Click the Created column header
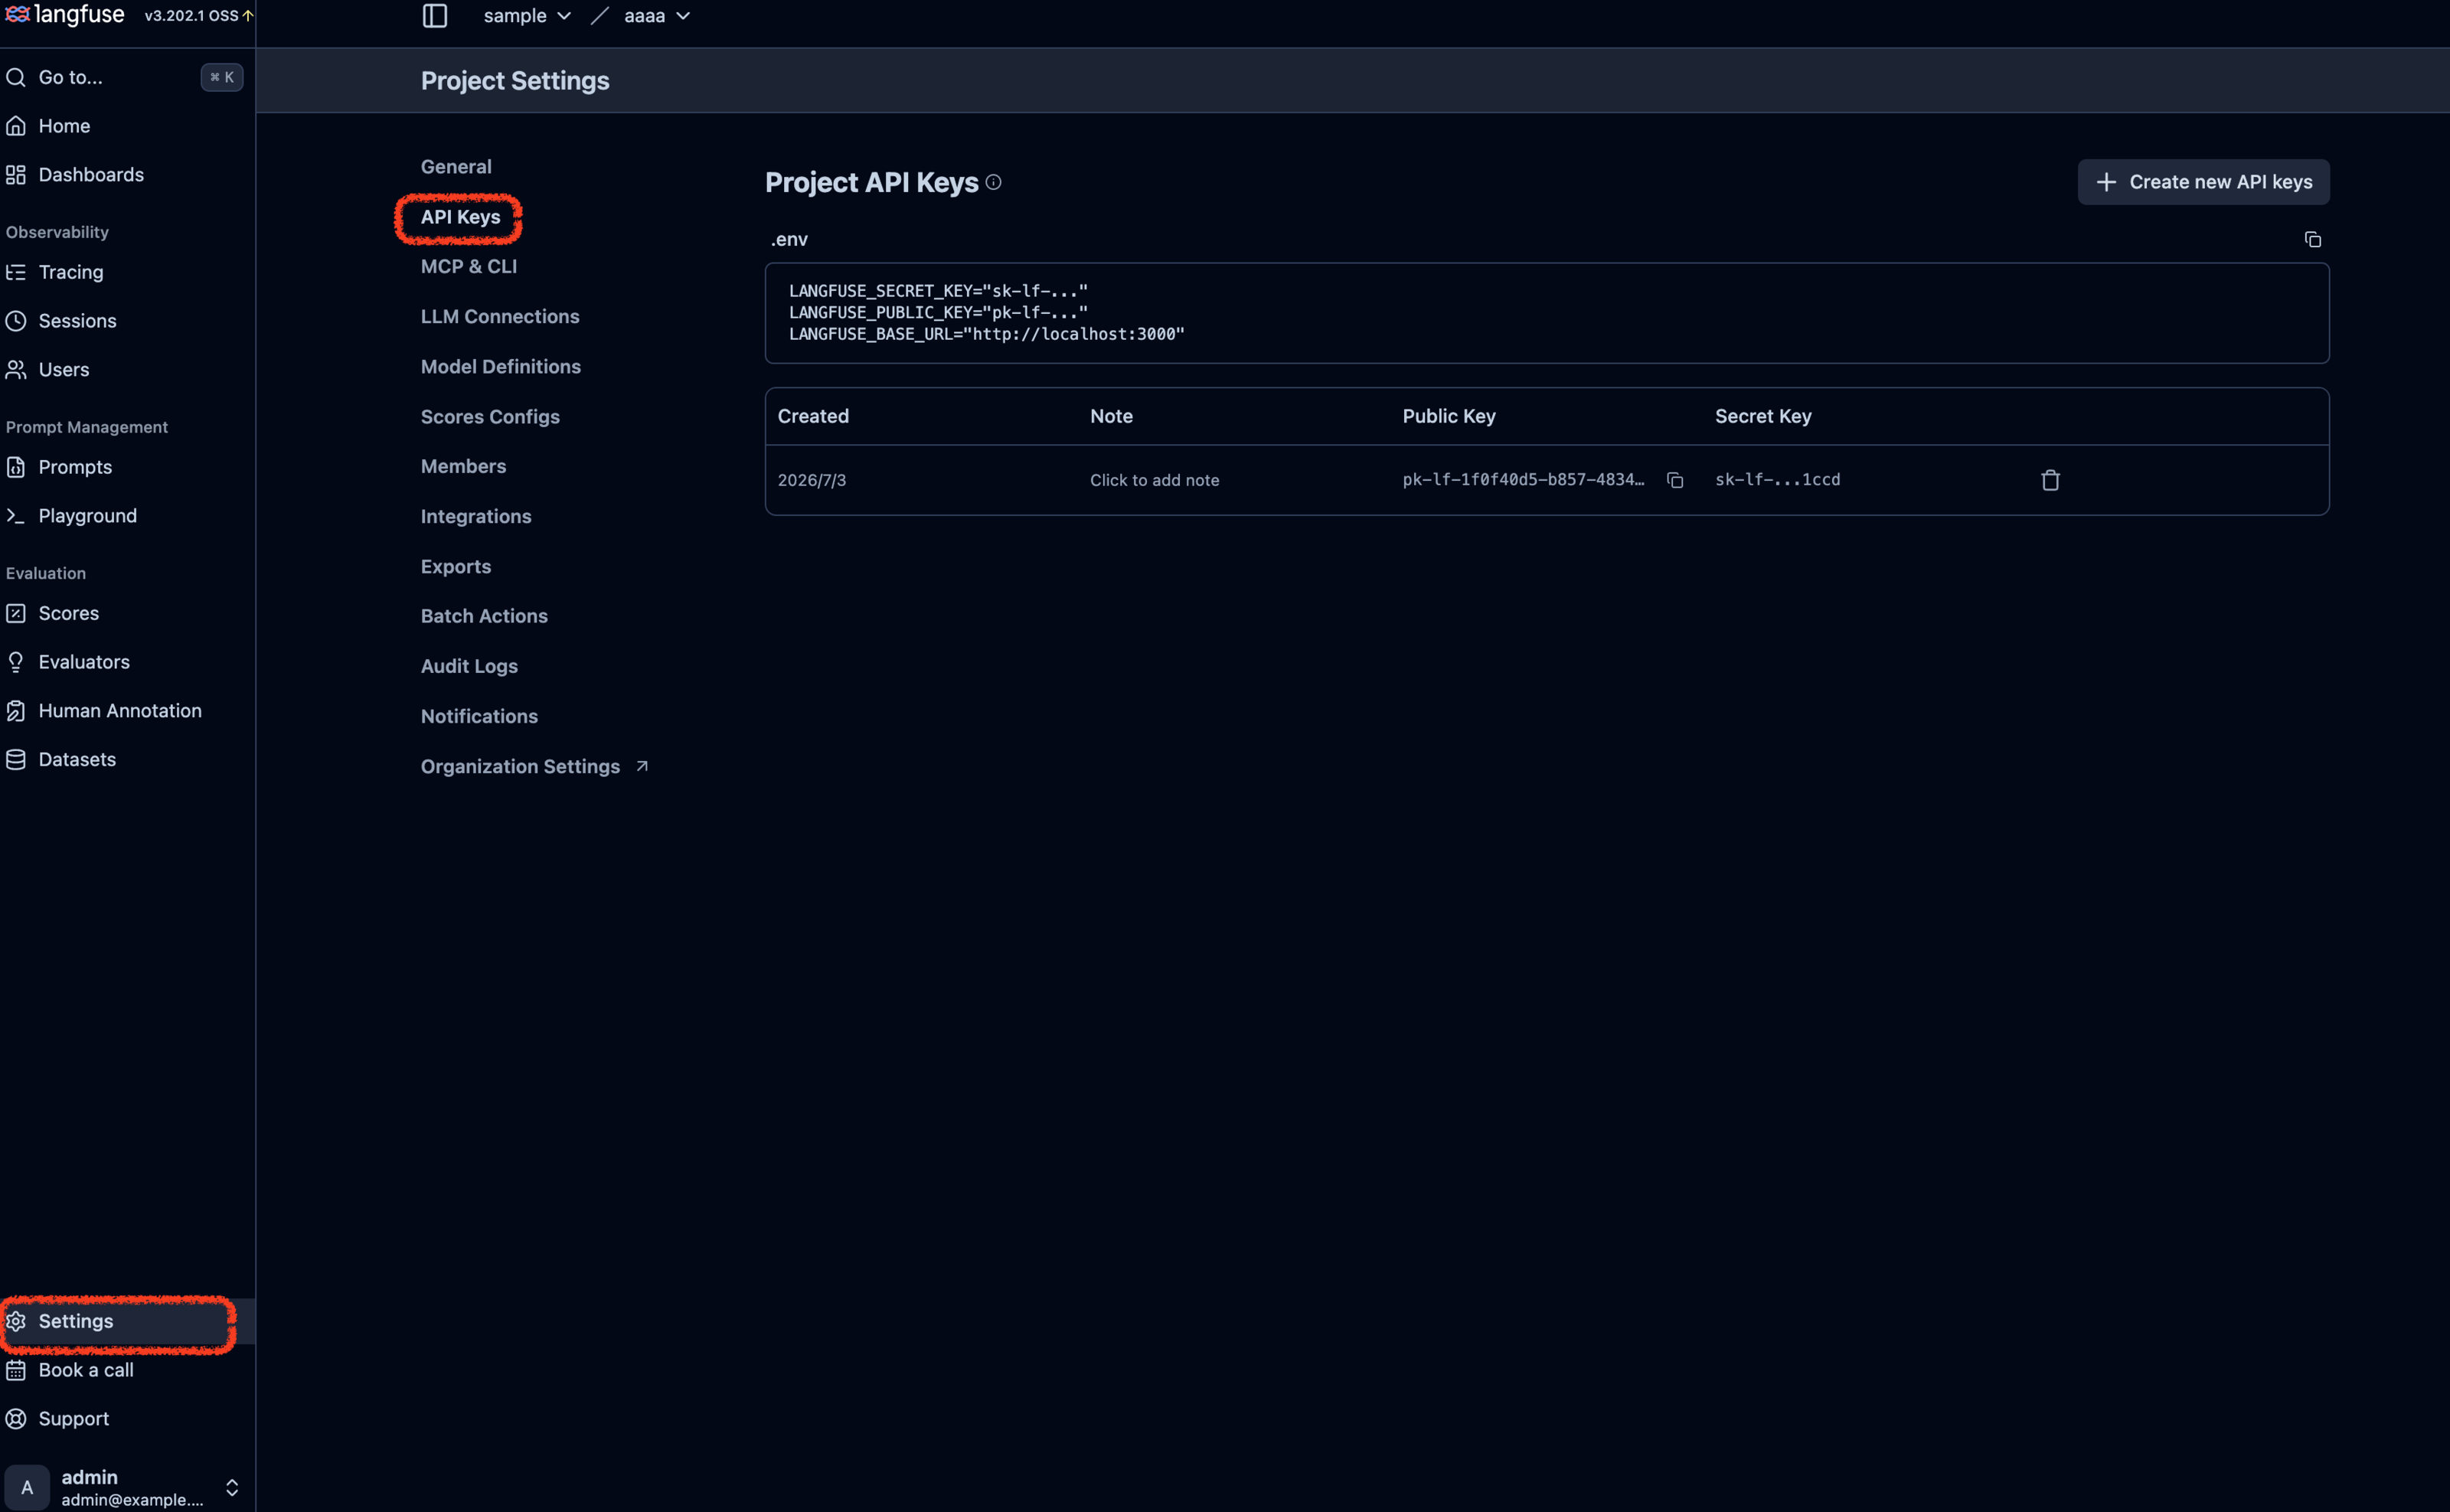 click(813, 416)
